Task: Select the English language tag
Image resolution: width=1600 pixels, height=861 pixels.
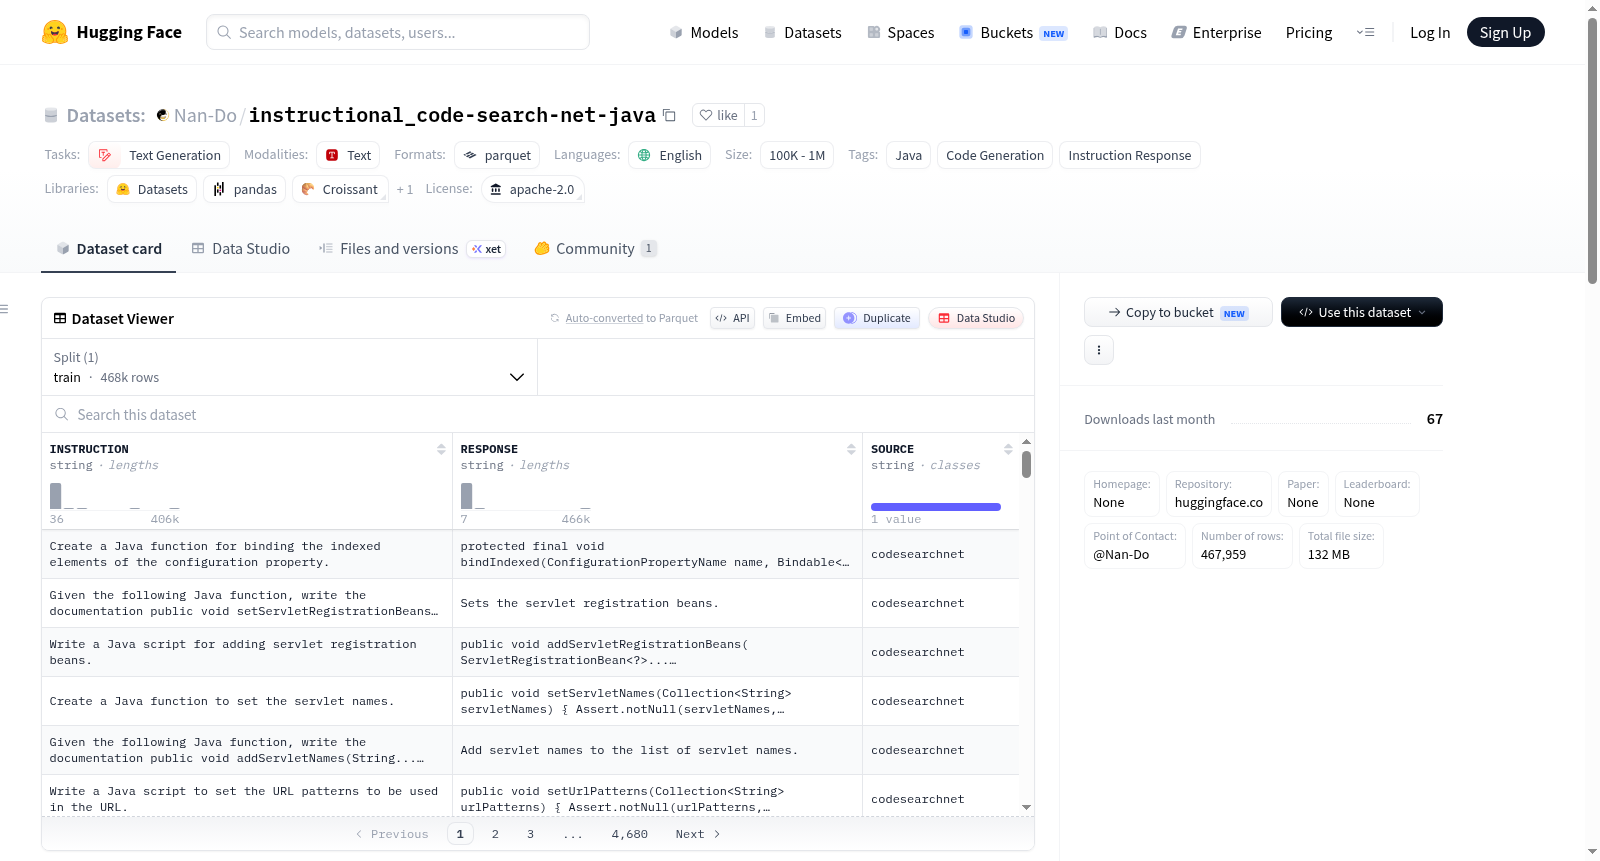Action: tap(670, 155)
